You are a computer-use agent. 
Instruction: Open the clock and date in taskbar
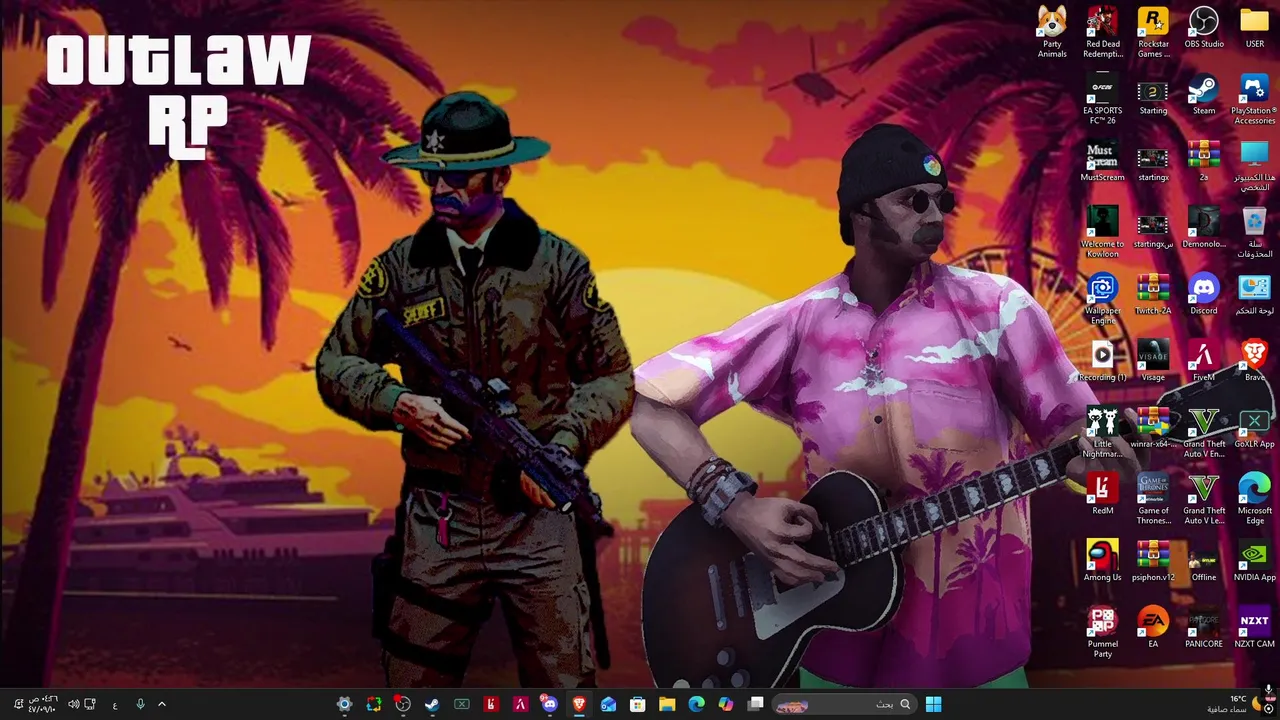tap(43, 704)
